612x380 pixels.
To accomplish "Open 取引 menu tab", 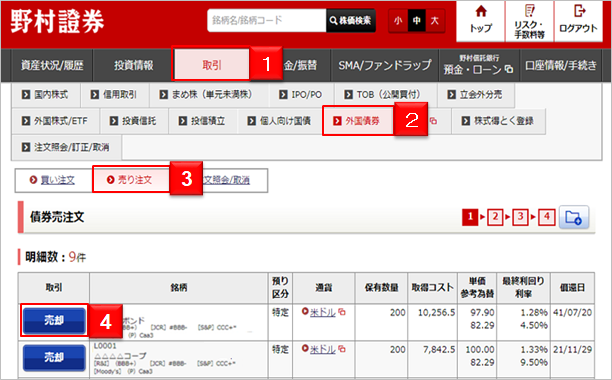I will click(211, 65).
